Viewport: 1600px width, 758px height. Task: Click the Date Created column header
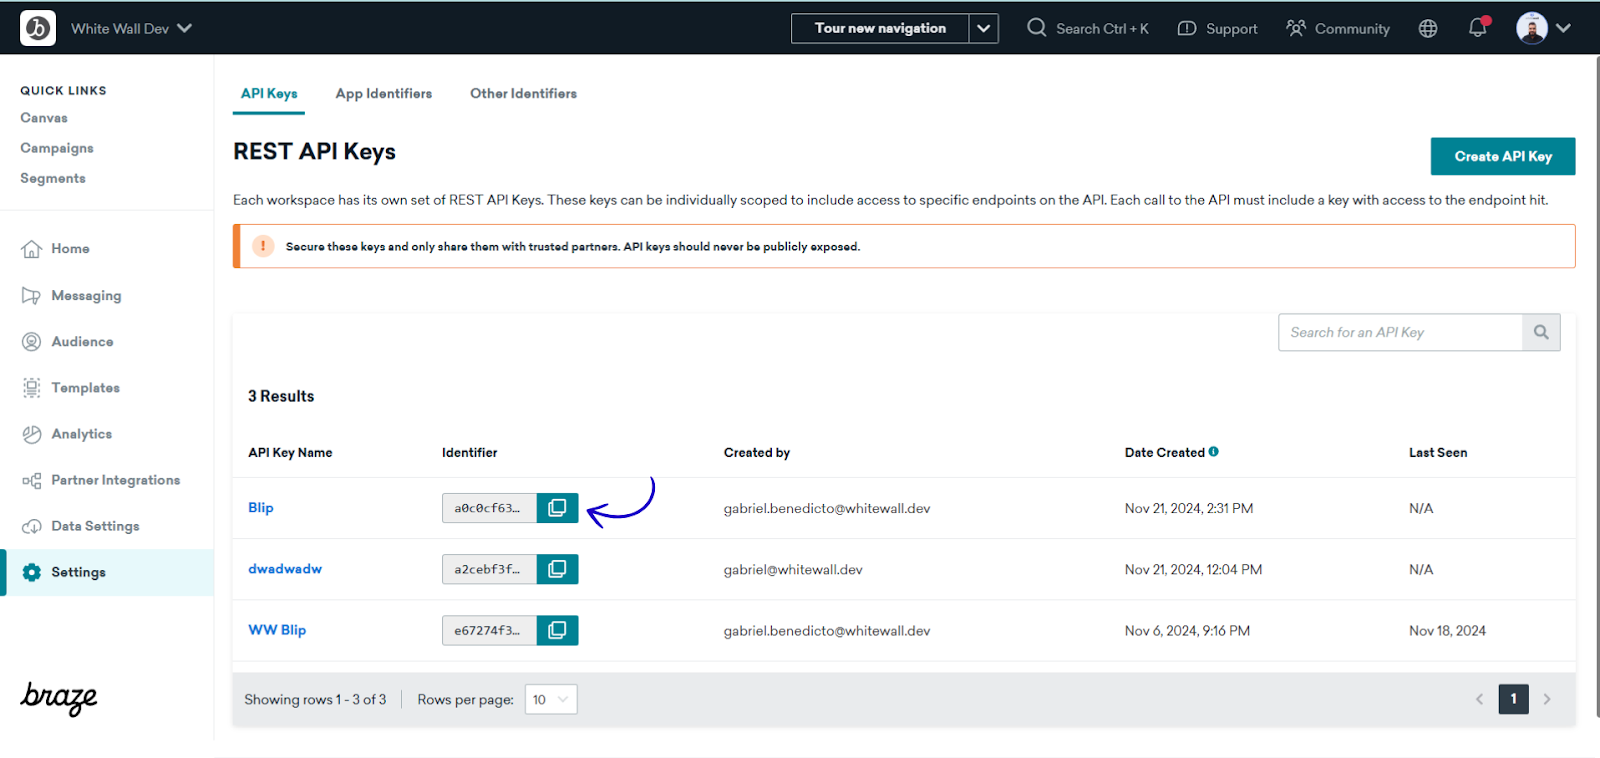tap(1164, 452)
